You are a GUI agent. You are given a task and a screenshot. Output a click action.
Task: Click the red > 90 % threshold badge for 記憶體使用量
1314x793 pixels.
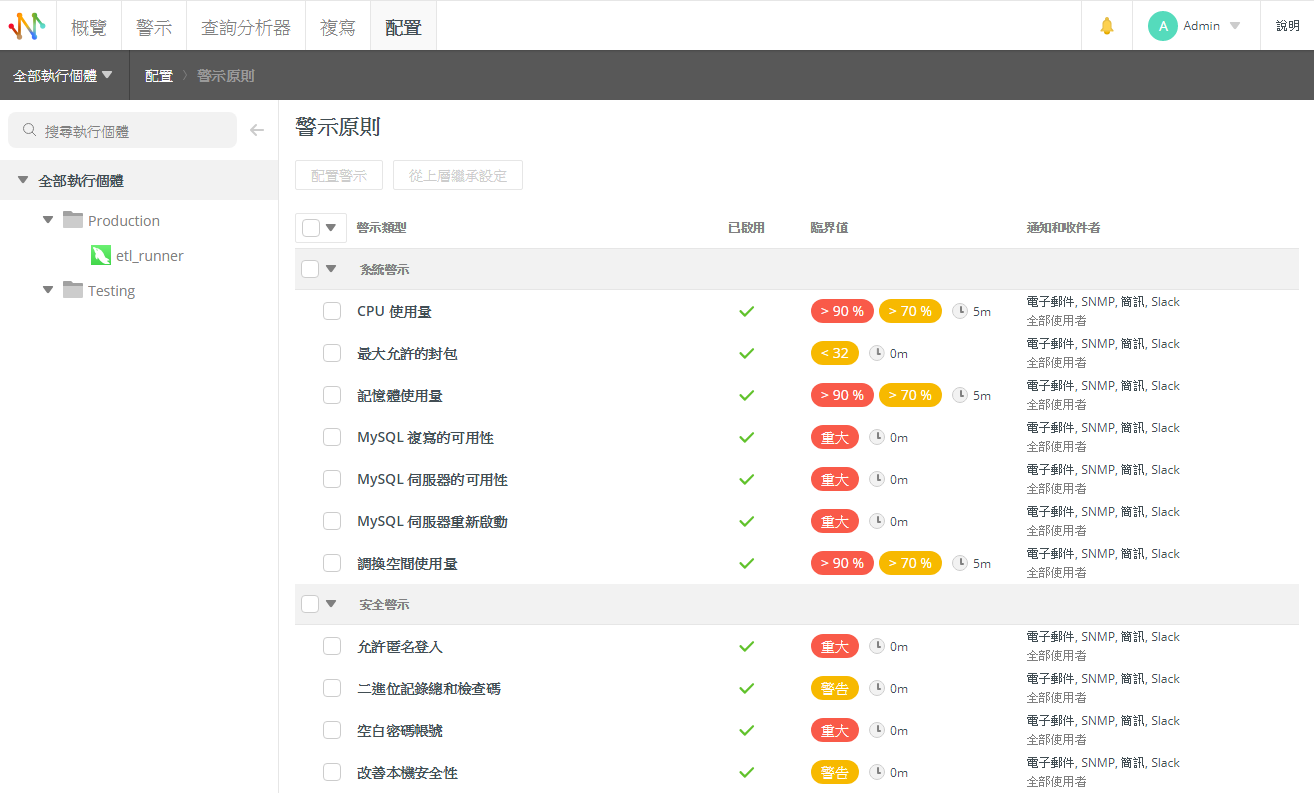pos(842,395)
